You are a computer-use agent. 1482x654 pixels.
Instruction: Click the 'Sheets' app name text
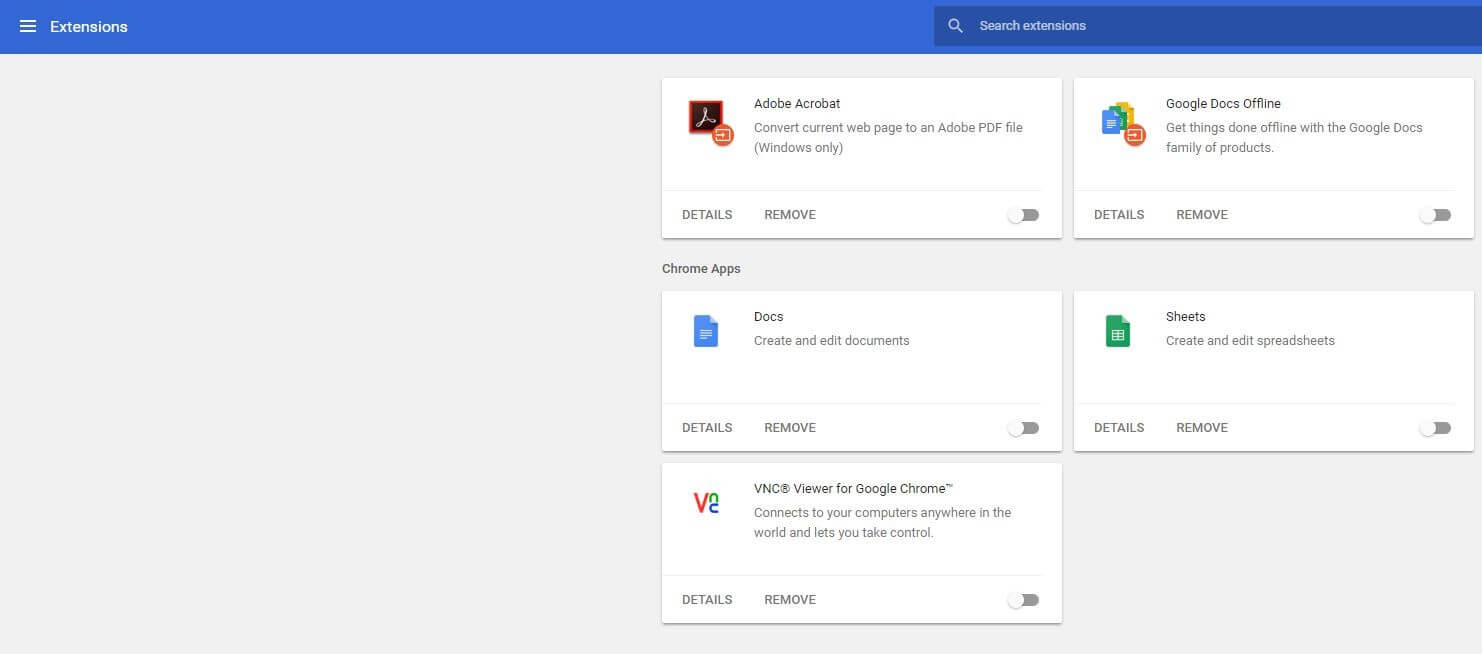(x=1186, y=317)
